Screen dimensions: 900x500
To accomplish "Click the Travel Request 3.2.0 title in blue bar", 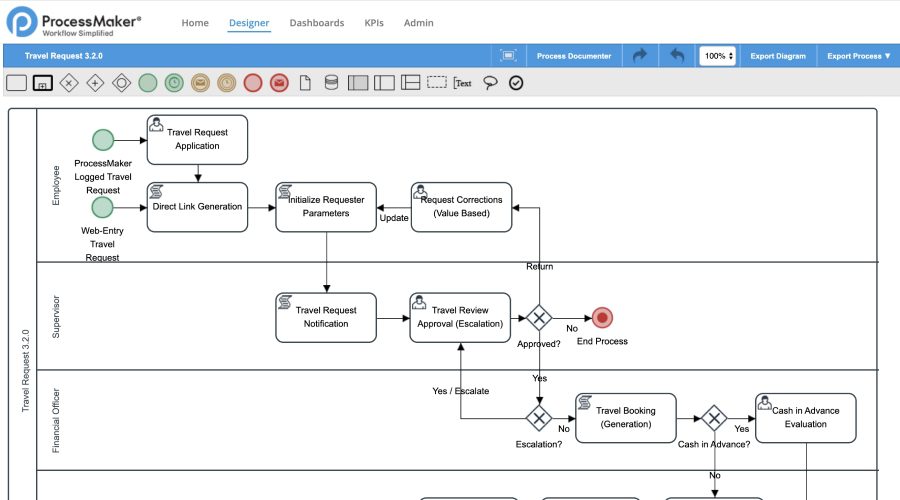I will [x=64, y=56].
